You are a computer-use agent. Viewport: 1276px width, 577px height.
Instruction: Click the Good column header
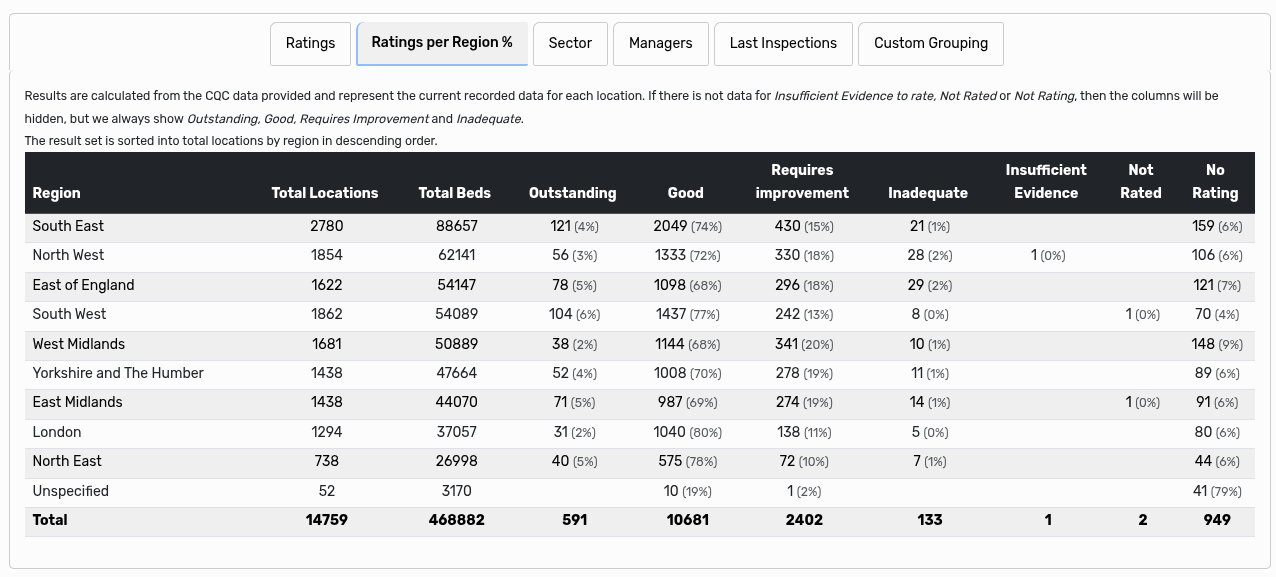tap(685, 193)
